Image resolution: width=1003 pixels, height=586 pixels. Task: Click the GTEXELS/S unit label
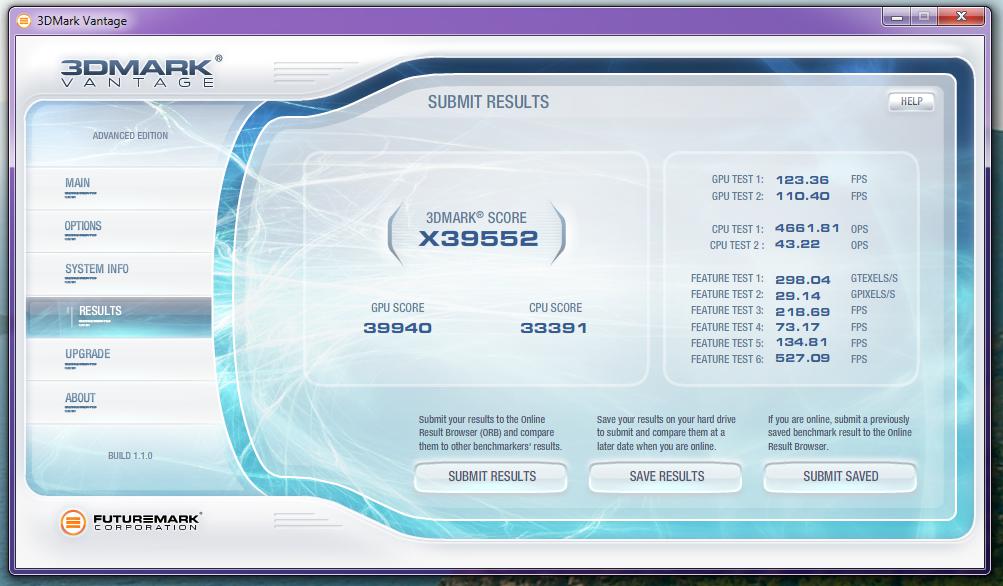874,278
